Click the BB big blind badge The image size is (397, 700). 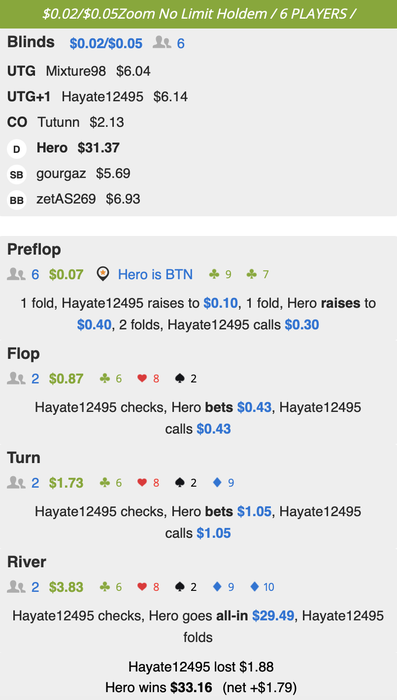pos(17,200)
